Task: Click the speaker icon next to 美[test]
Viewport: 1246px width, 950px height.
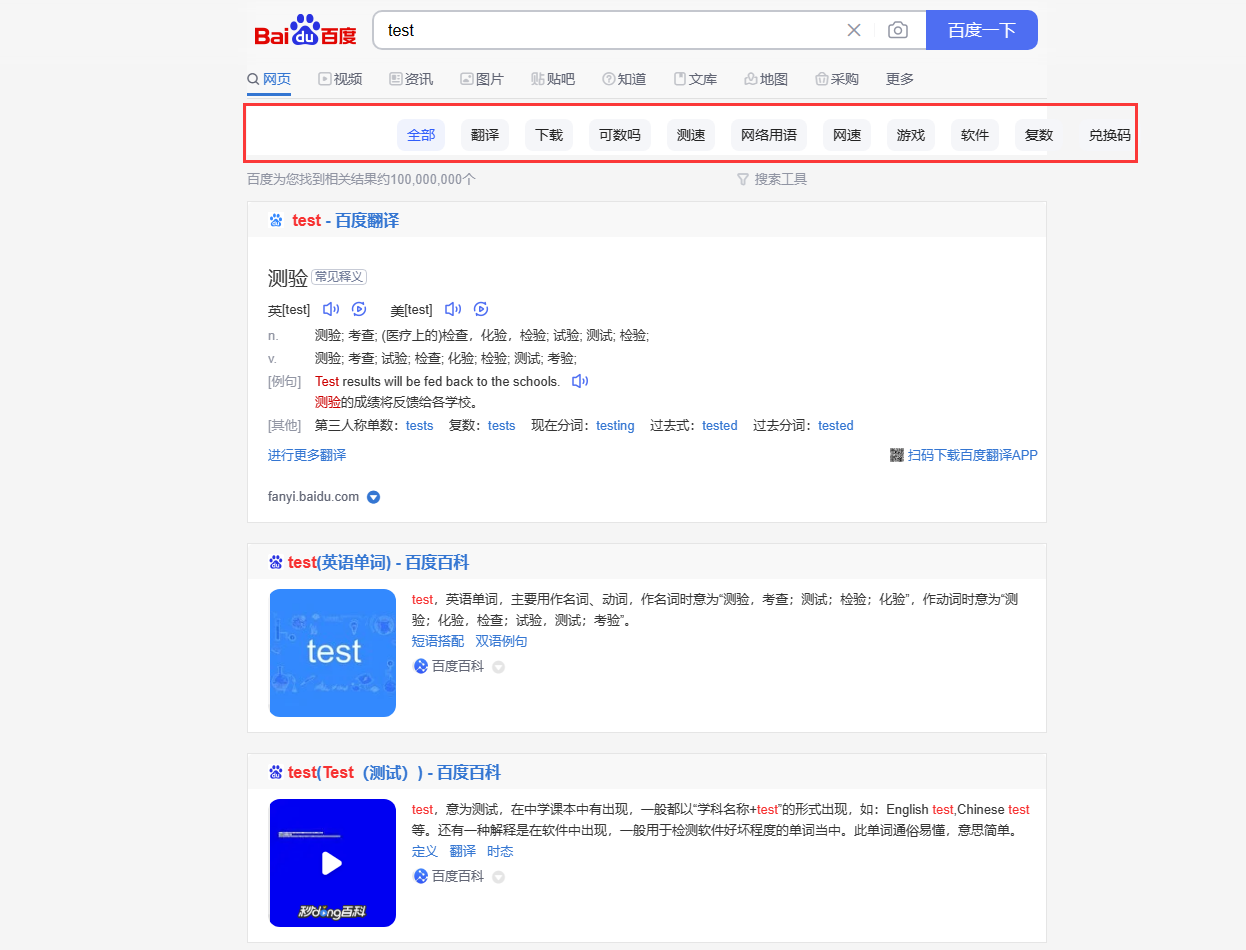Action: (452, 309)
